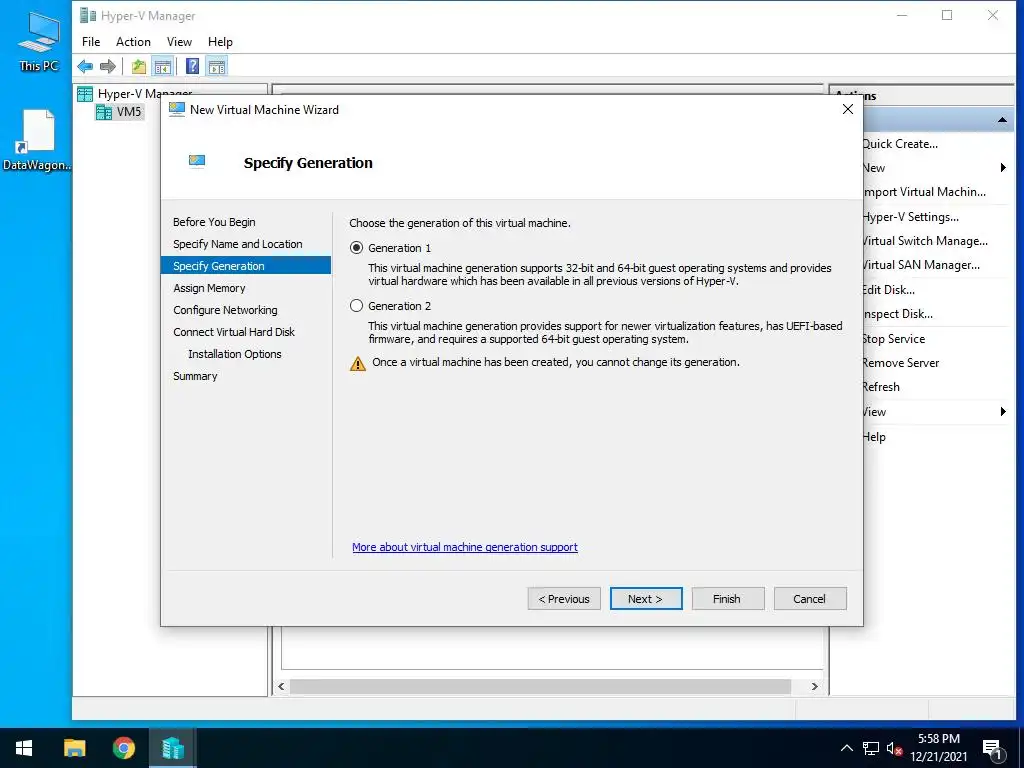Select the Generation 1 radio button
This screenshot has height=768, width=1024.
(x=356, y=248)
